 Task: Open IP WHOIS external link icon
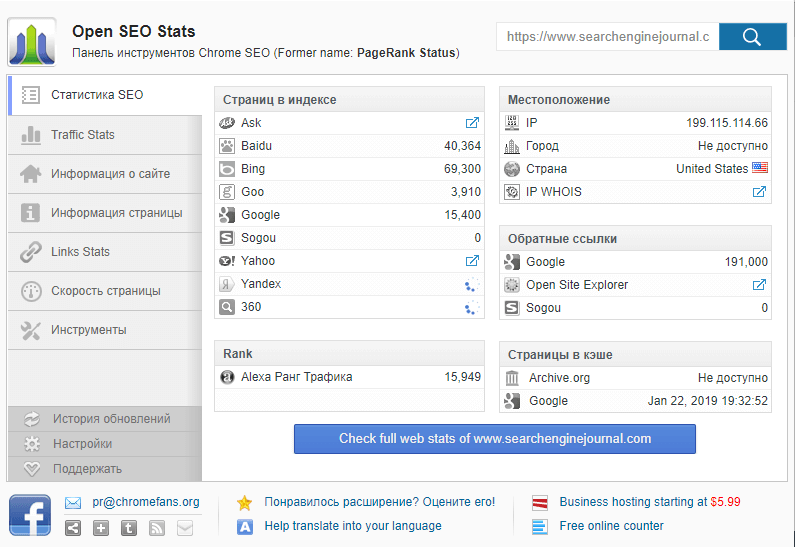click(x=759, y=192)
